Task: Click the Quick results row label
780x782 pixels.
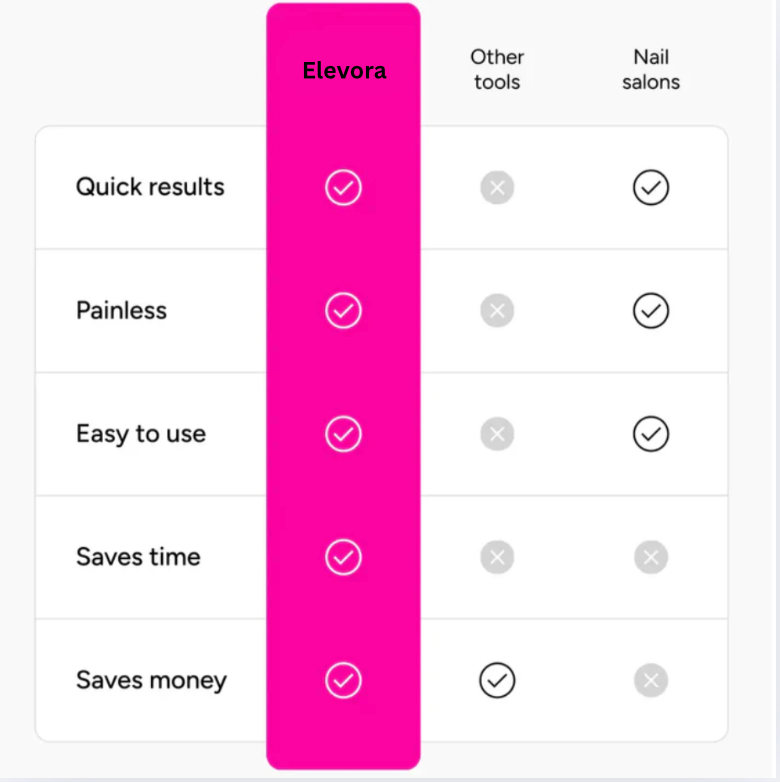Action: [150, 187]
